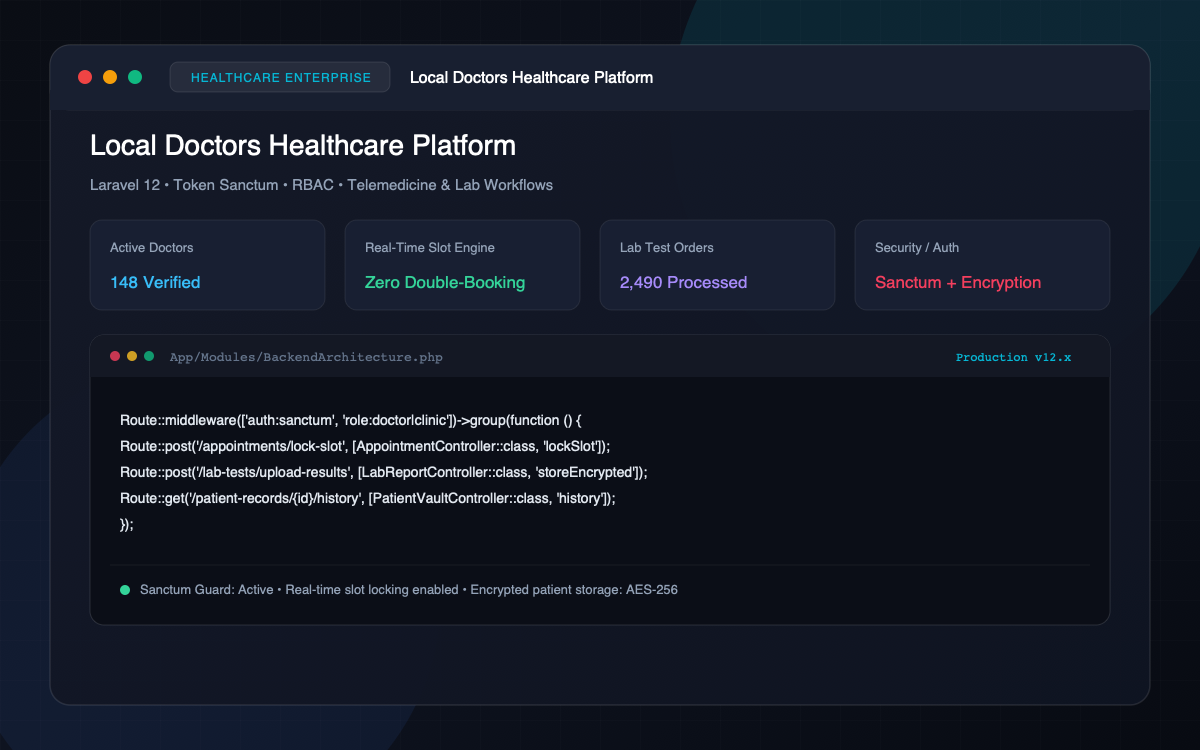Click the patient-records history route line
Screen dimensions: 1200x750
pyautogui.click(x=368, y=497)
